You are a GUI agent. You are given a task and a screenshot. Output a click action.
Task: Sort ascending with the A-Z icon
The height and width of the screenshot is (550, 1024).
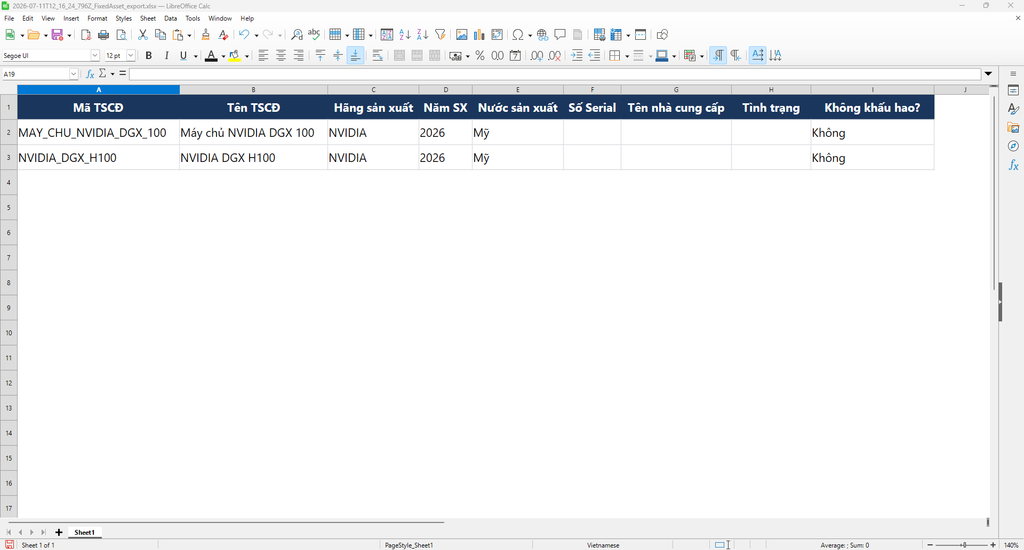click(x=405, y=35)
